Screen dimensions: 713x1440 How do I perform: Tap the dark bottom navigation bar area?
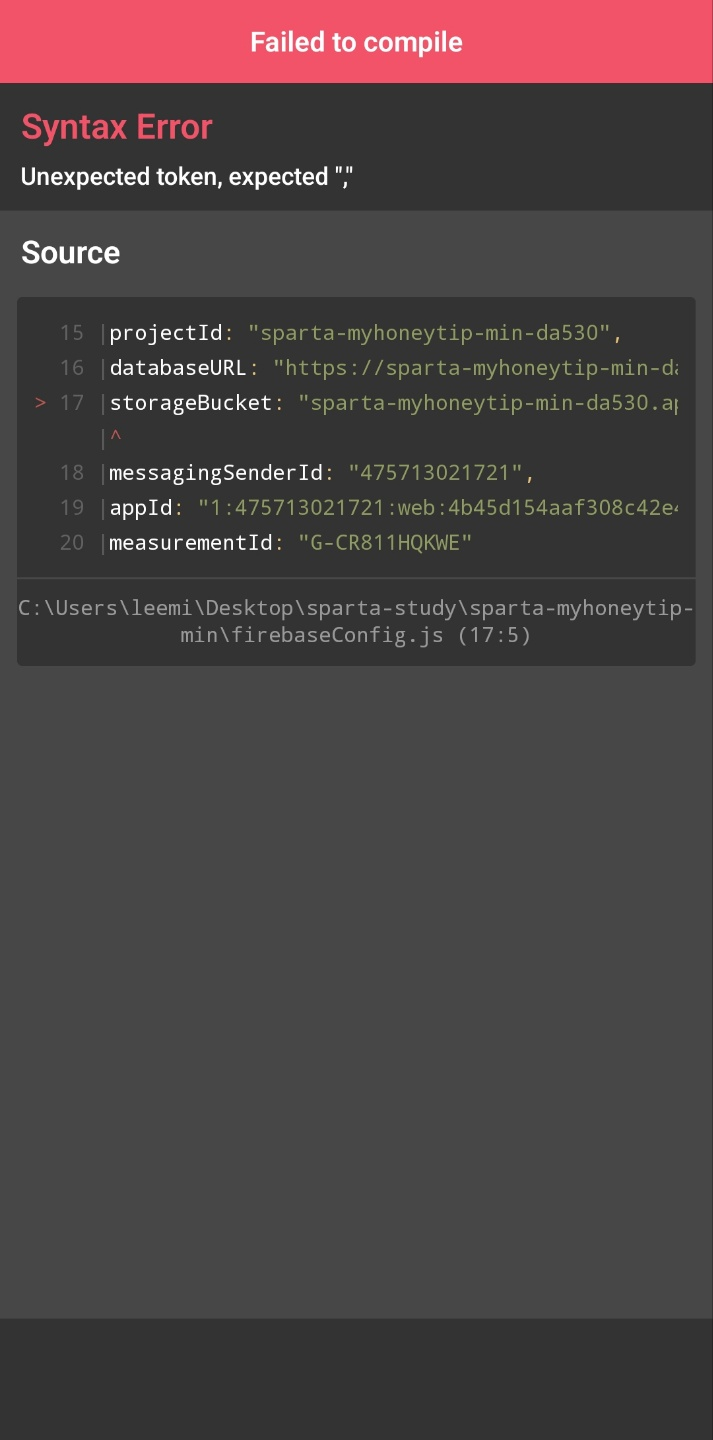coord(356,1379)
